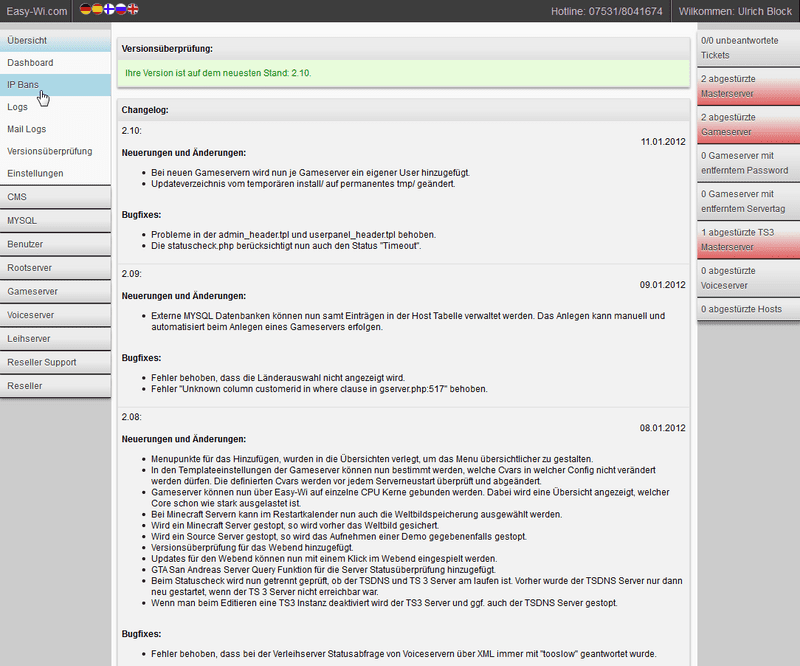The height and width of the screenshot is (666, 800).
Task: Open Einstellungen in the sidebar
Action: pyautogui.click(x=55, y=174)
